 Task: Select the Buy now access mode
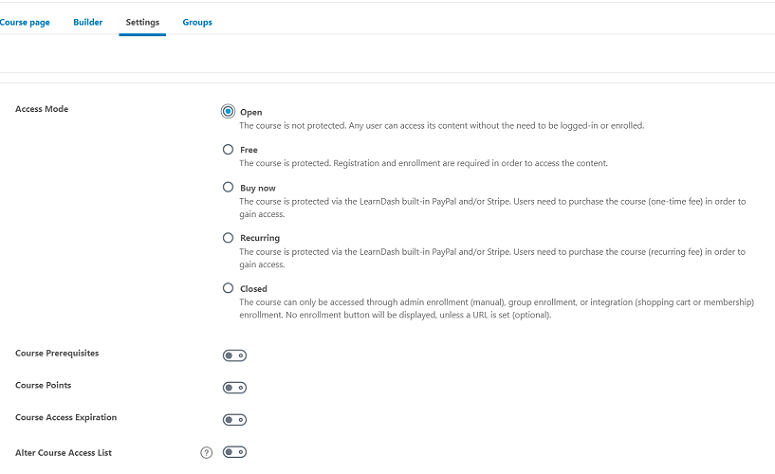click(228, 187)
